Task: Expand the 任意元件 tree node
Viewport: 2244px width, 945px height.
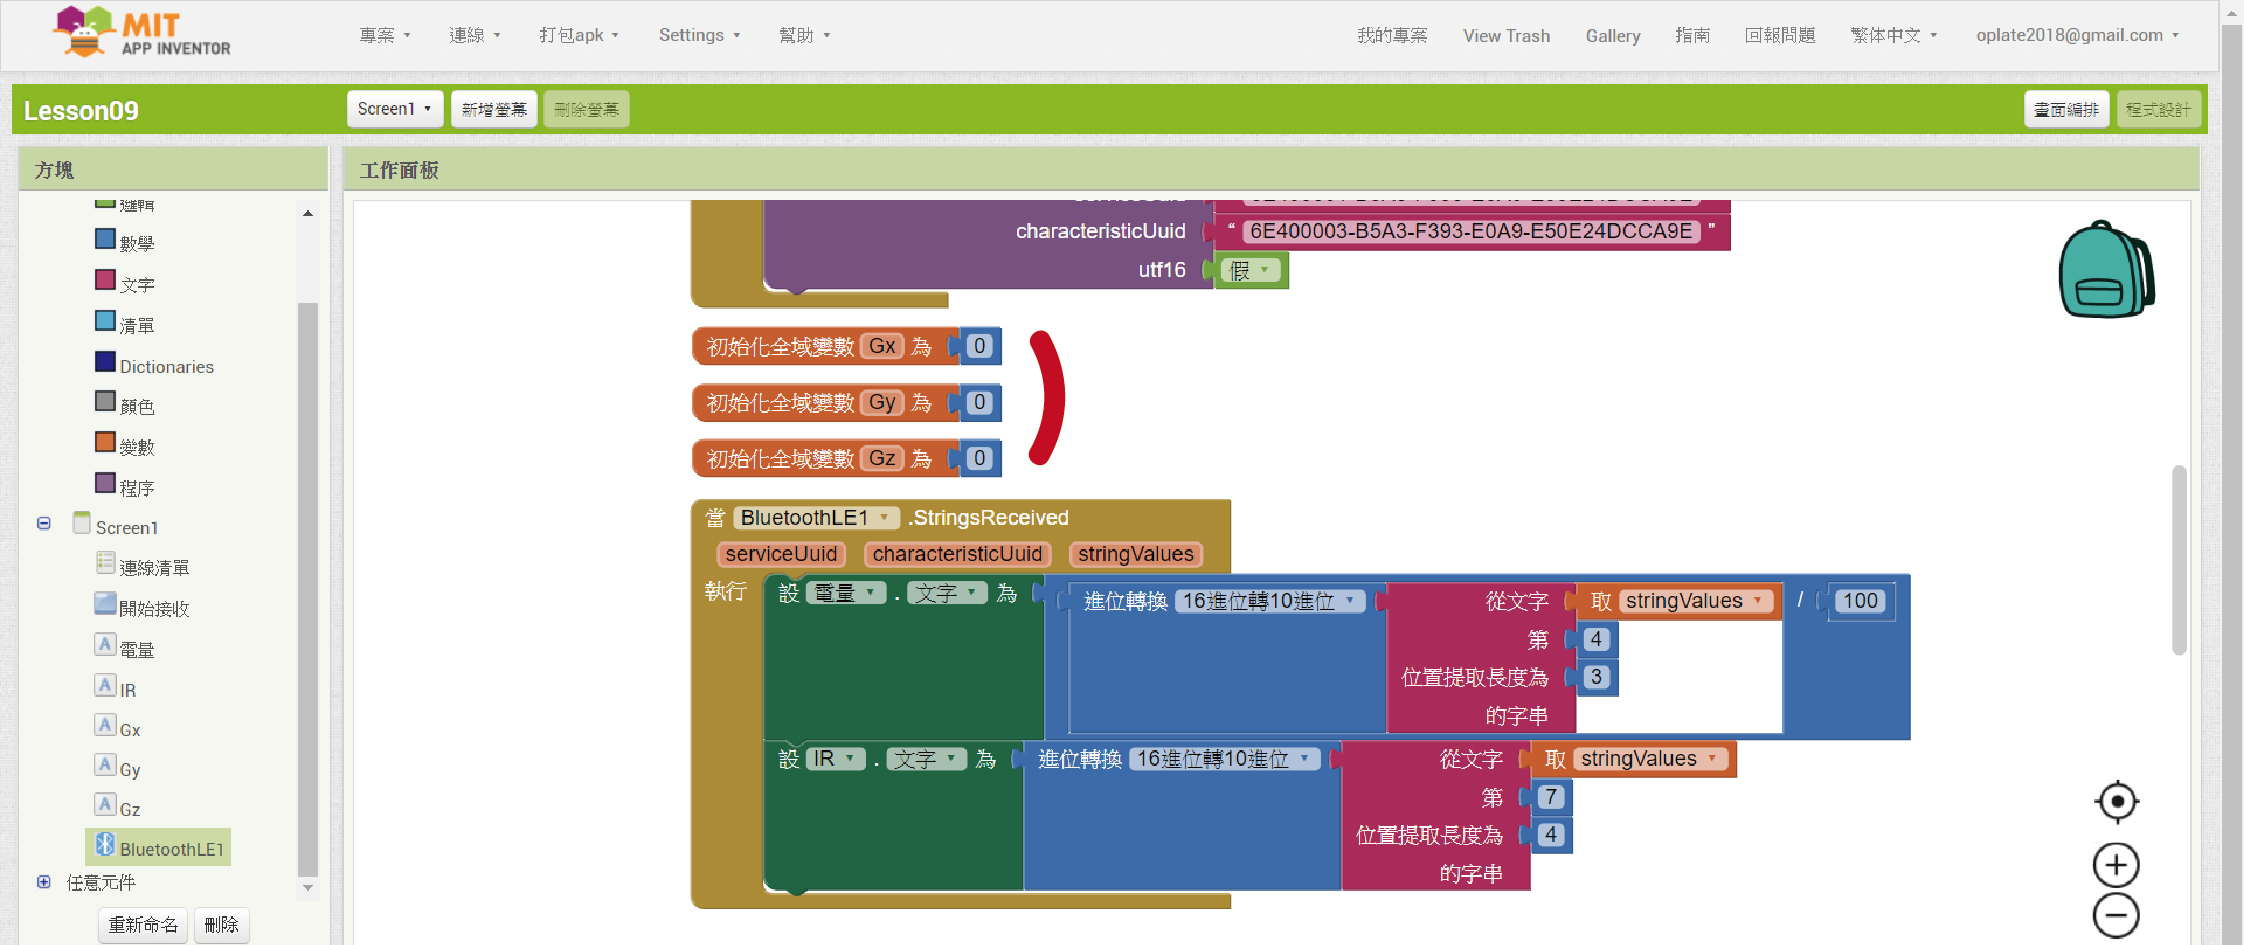Action: [44, 882]
